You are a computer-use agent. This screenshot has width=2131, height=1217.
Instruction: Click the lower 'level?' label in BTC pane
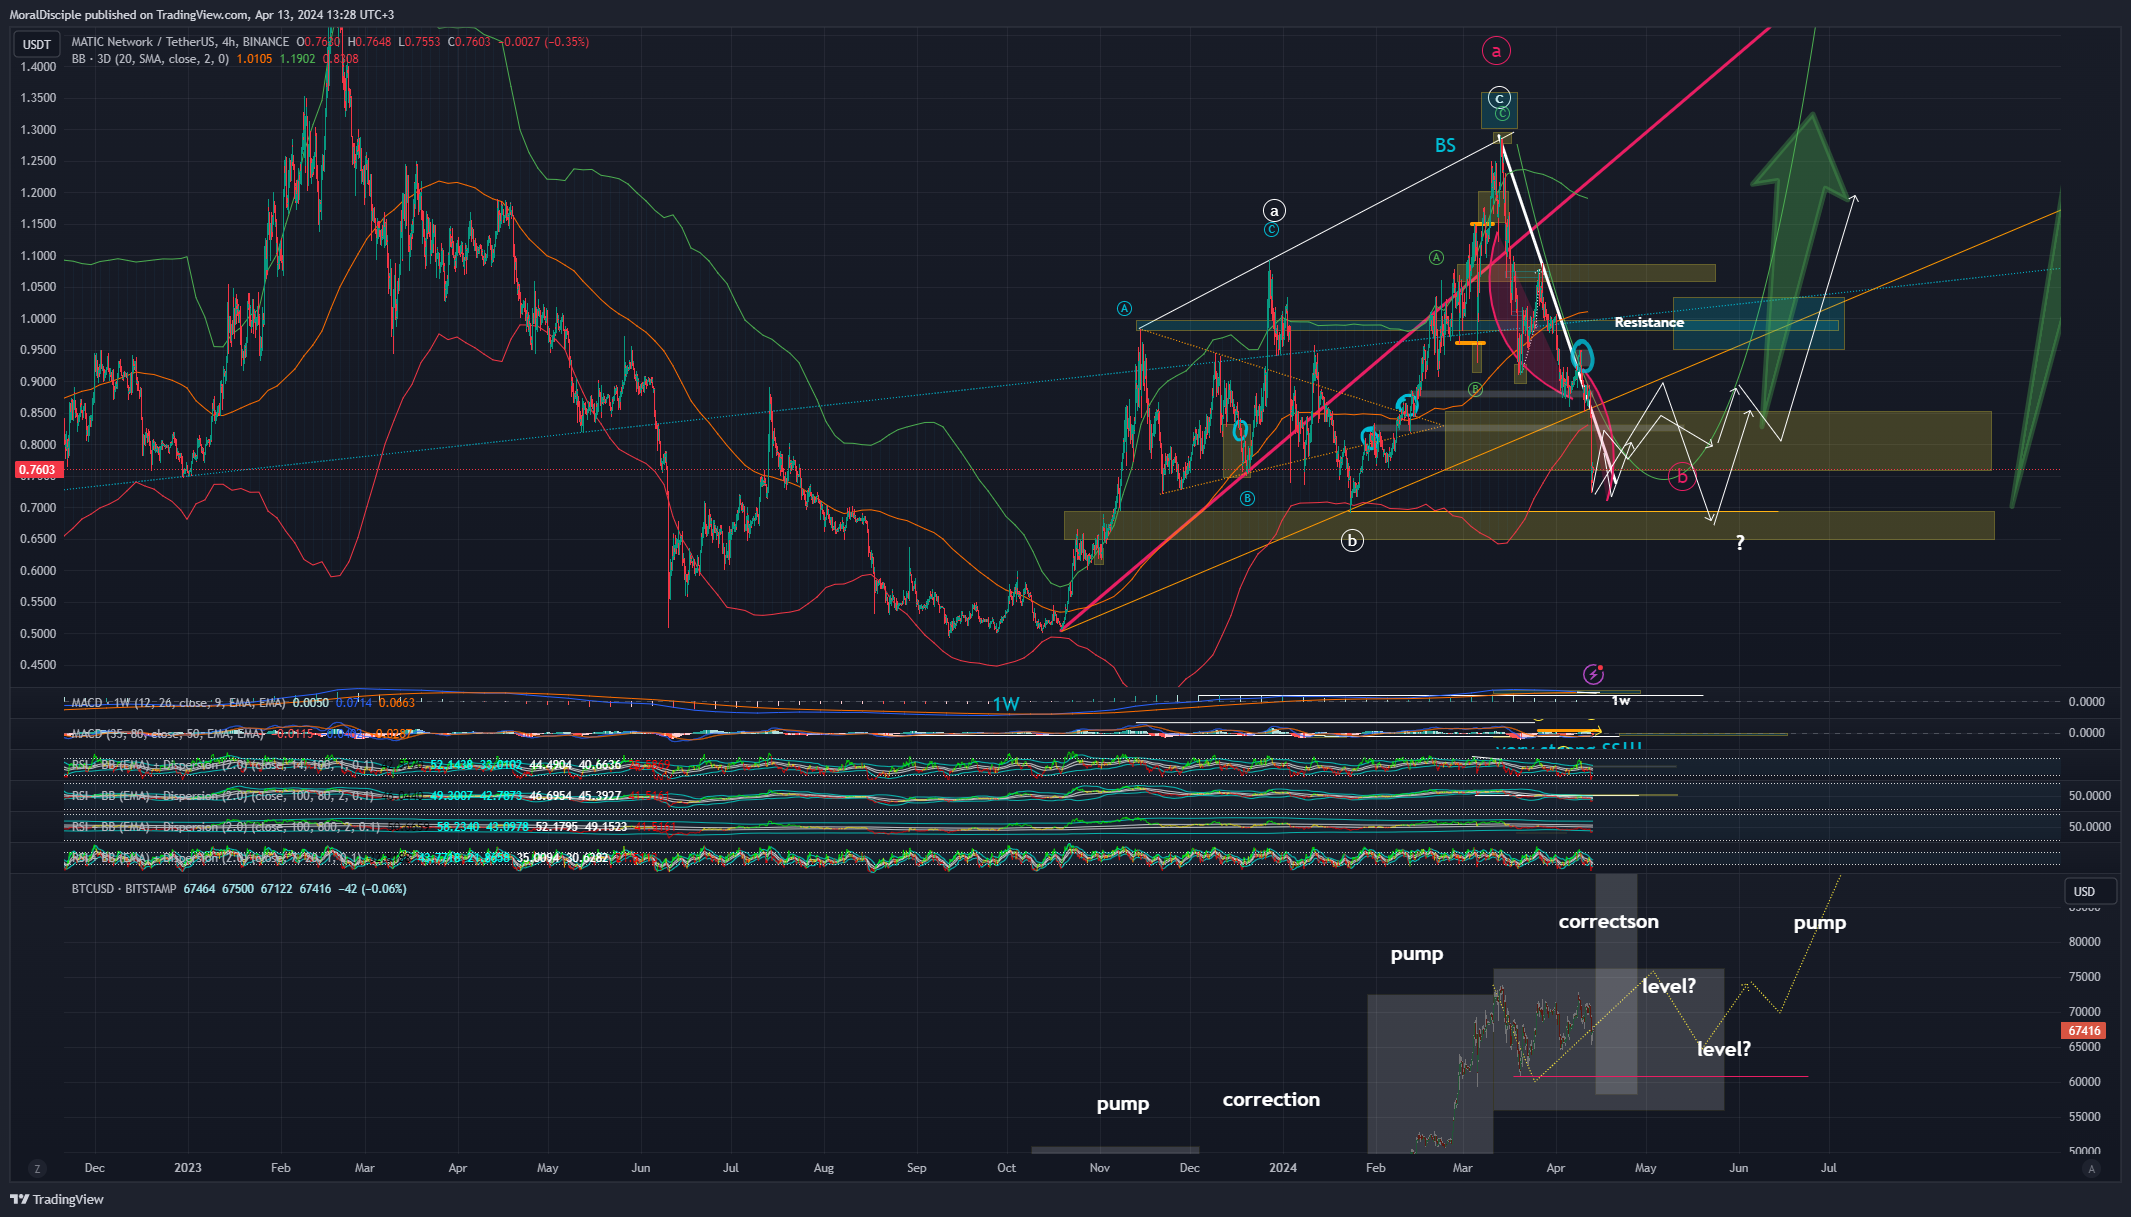click(x=1724, y=1049)
